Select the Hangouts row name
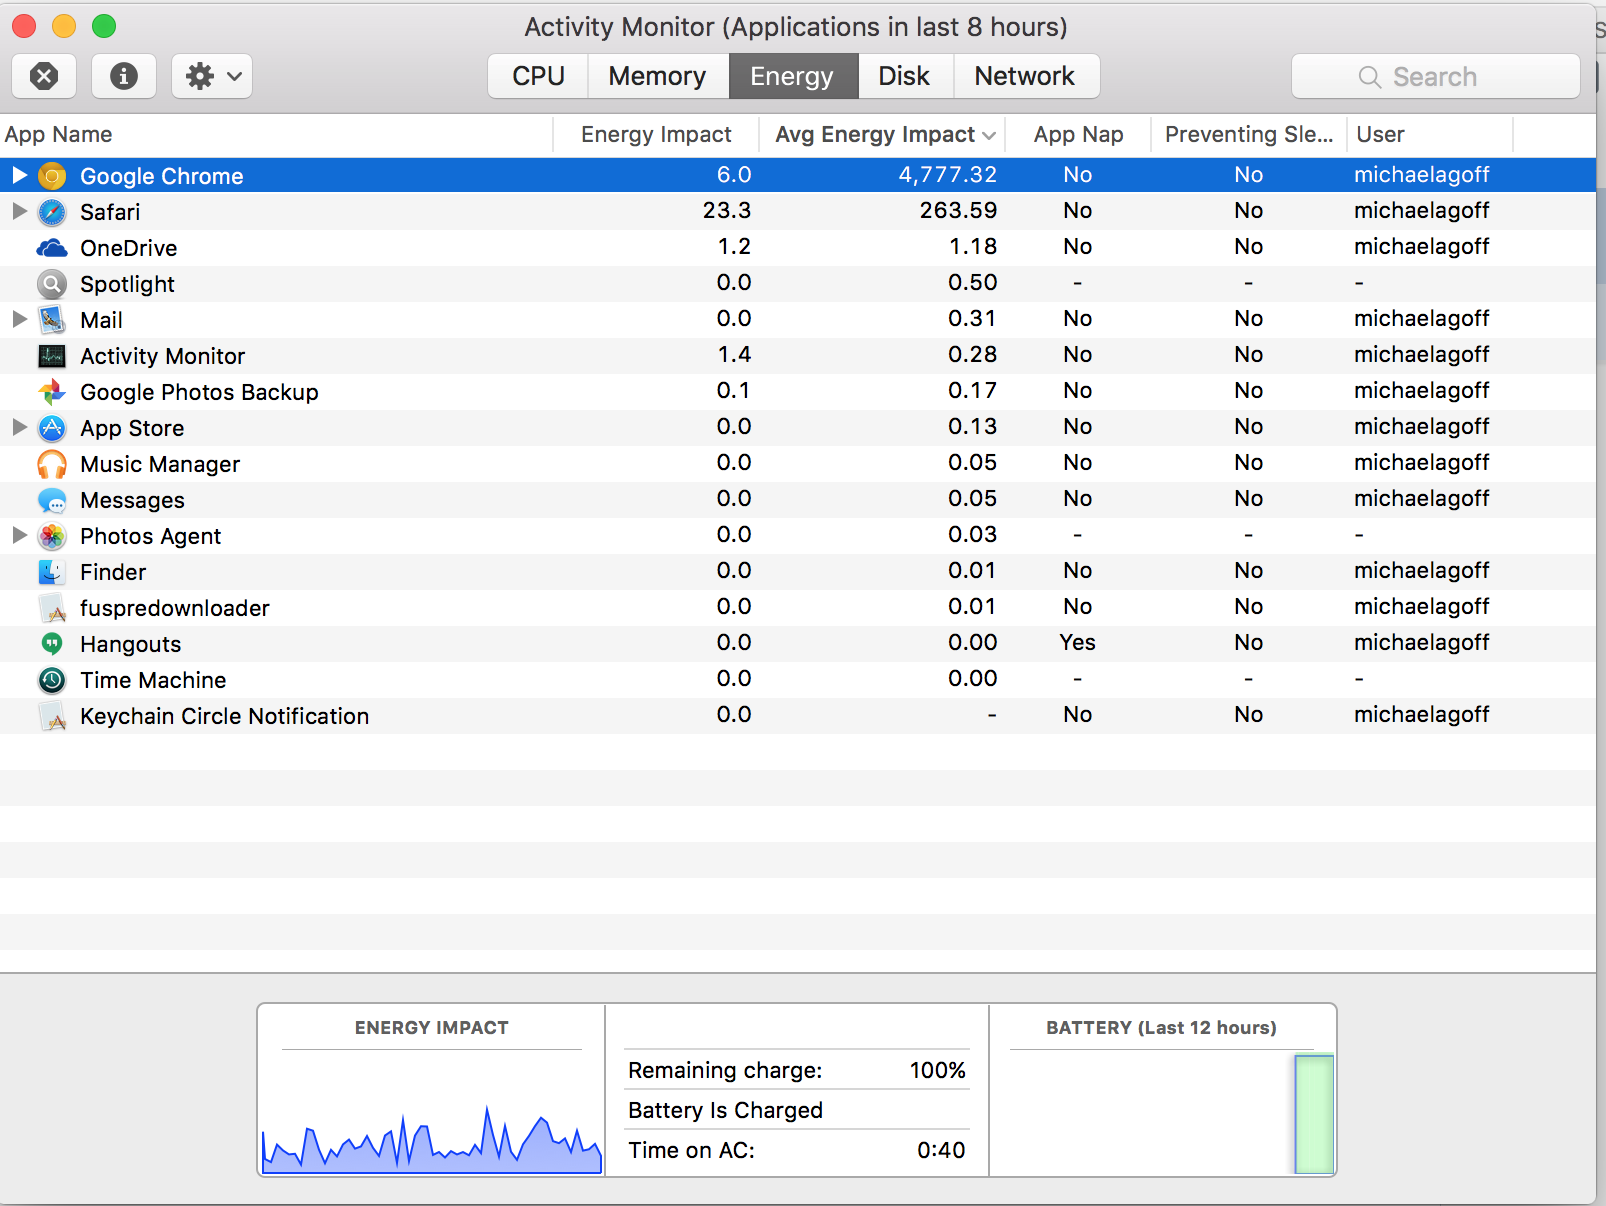Image resolution: width=1606 pixels, height=1206 pixels. [x=130, y=644]
